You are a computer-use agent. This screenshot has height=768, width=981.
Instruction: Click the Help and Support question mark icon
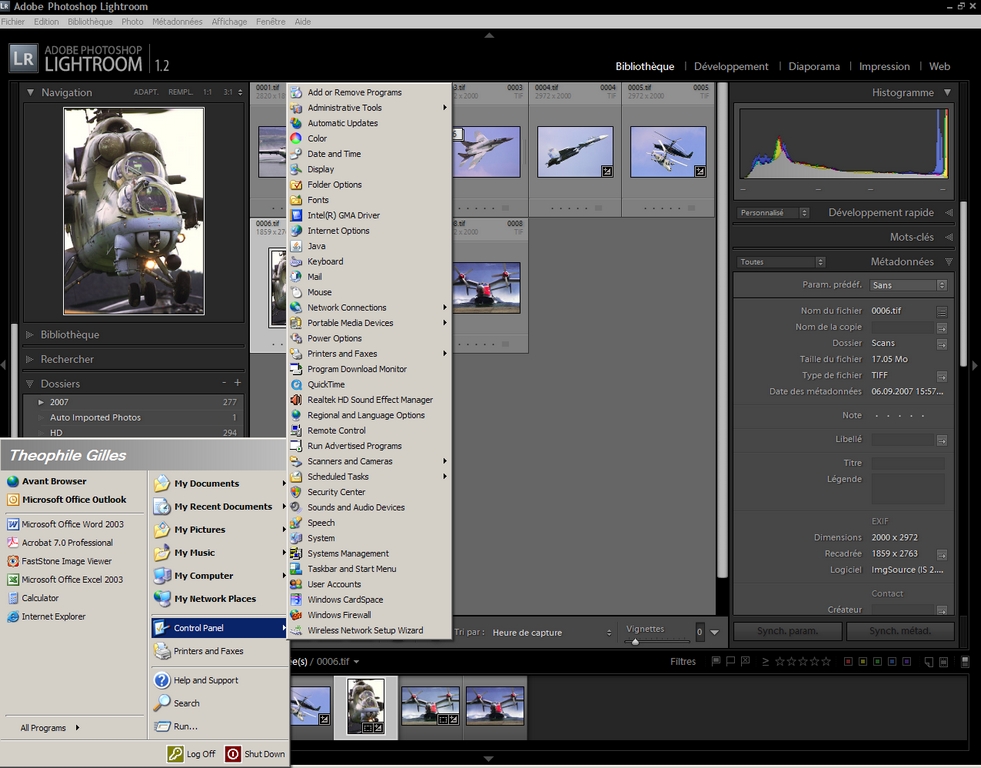click(162, 680)
